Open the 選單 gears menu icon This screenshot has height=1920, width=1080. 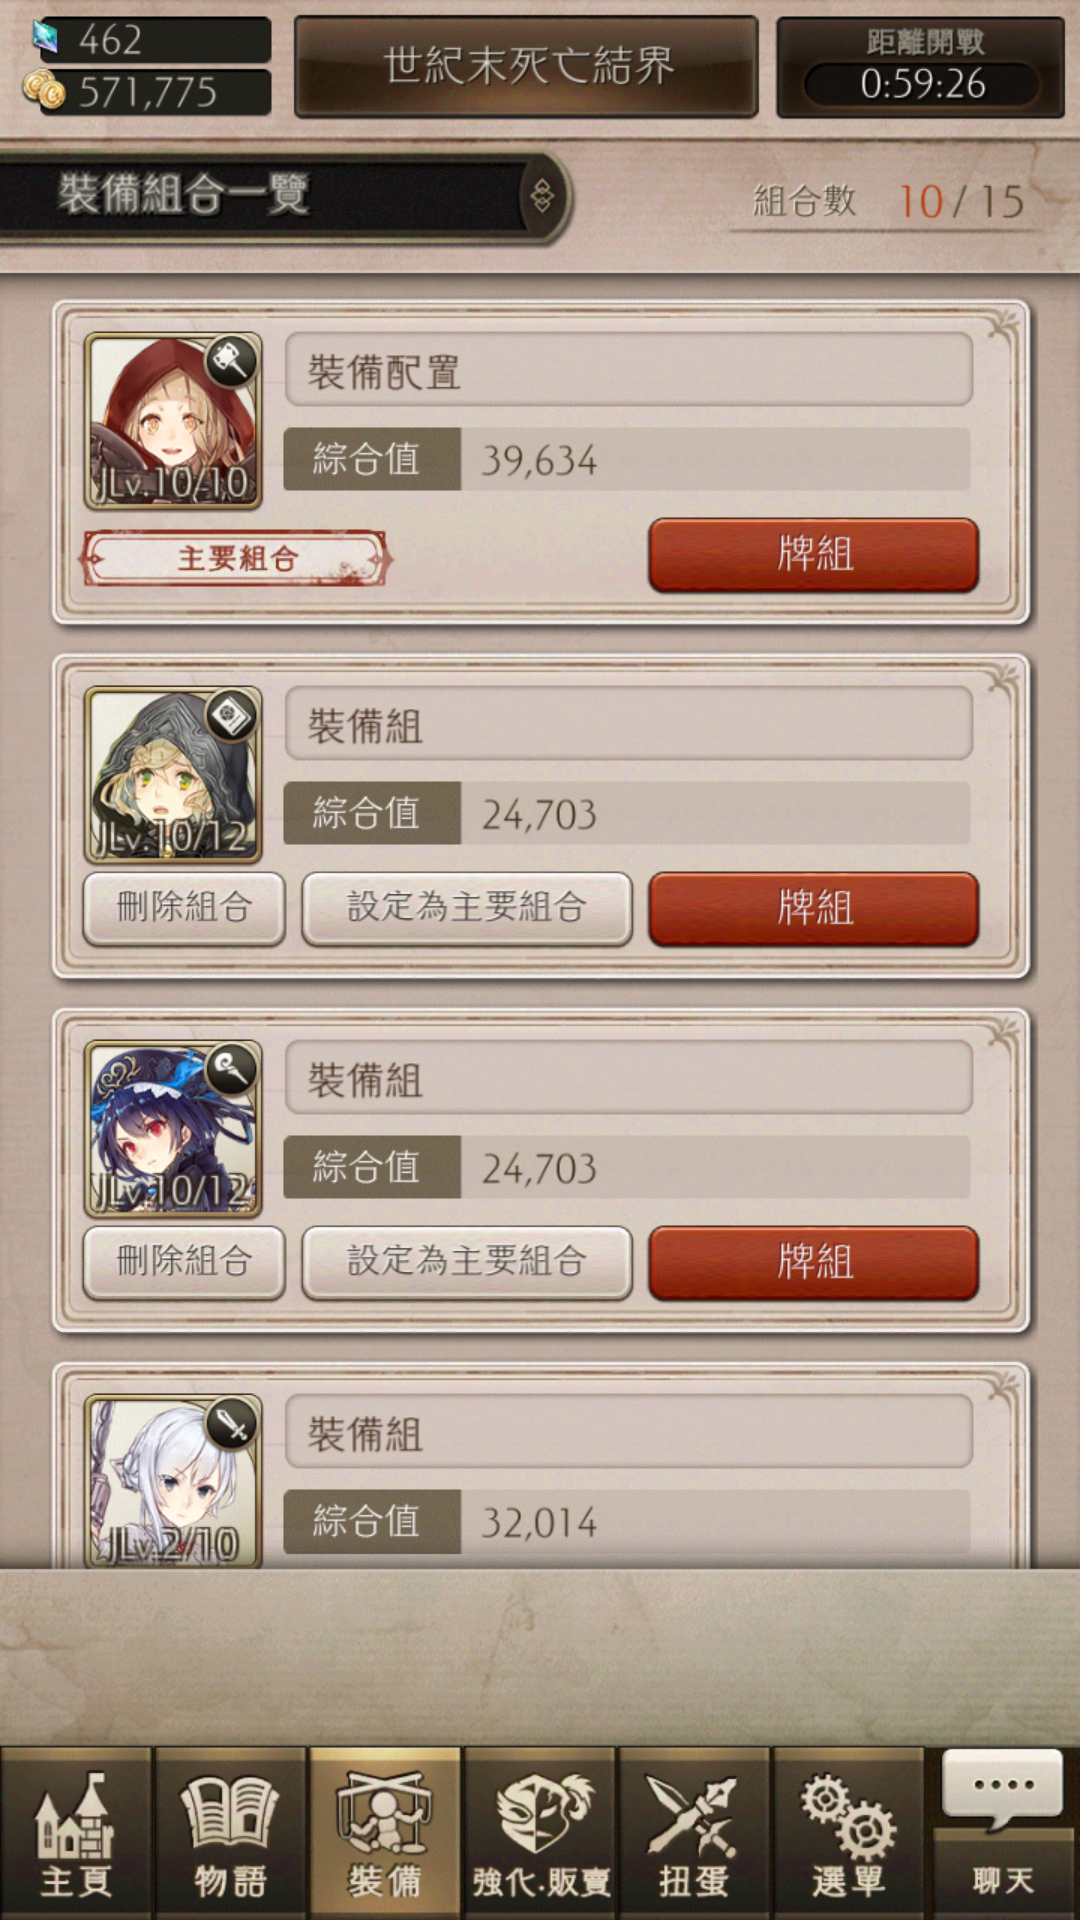848,1833
